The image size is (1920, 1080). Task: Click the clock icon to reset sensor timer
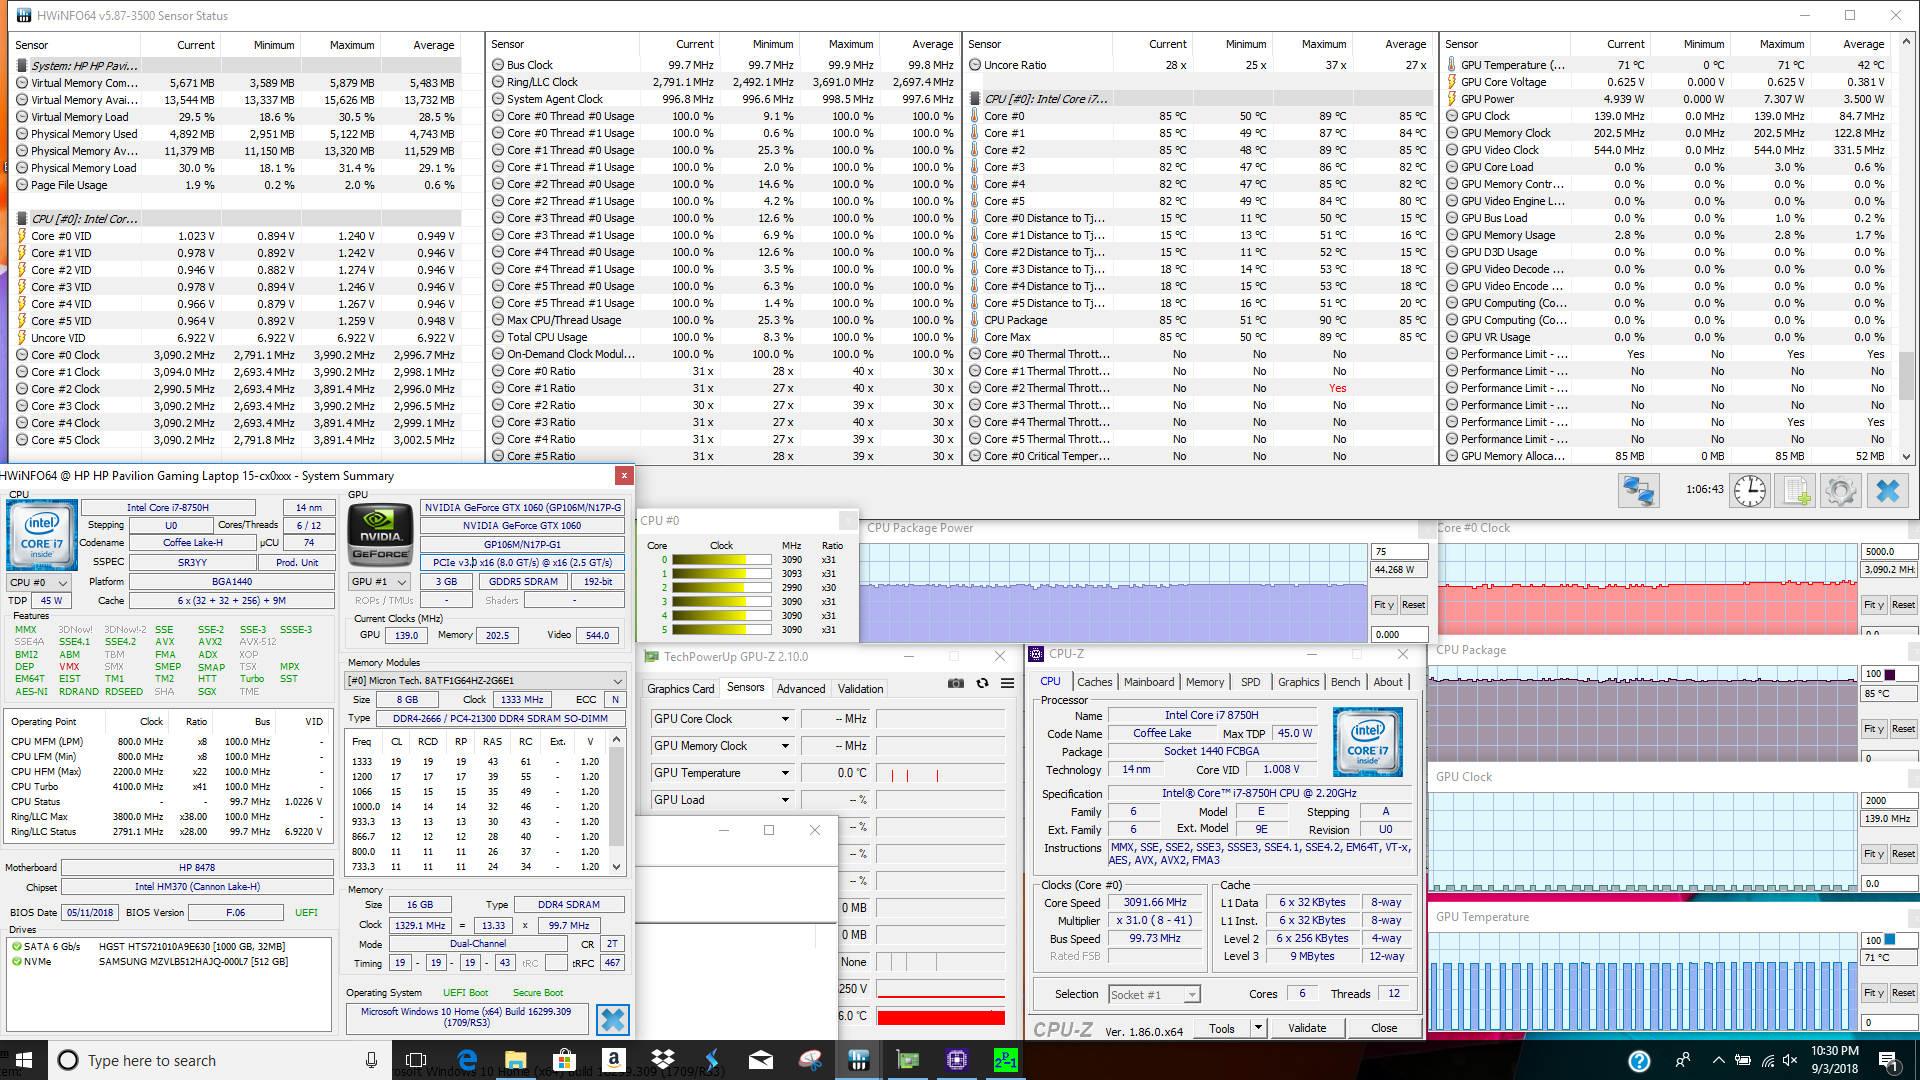[x=1749, y=491]
